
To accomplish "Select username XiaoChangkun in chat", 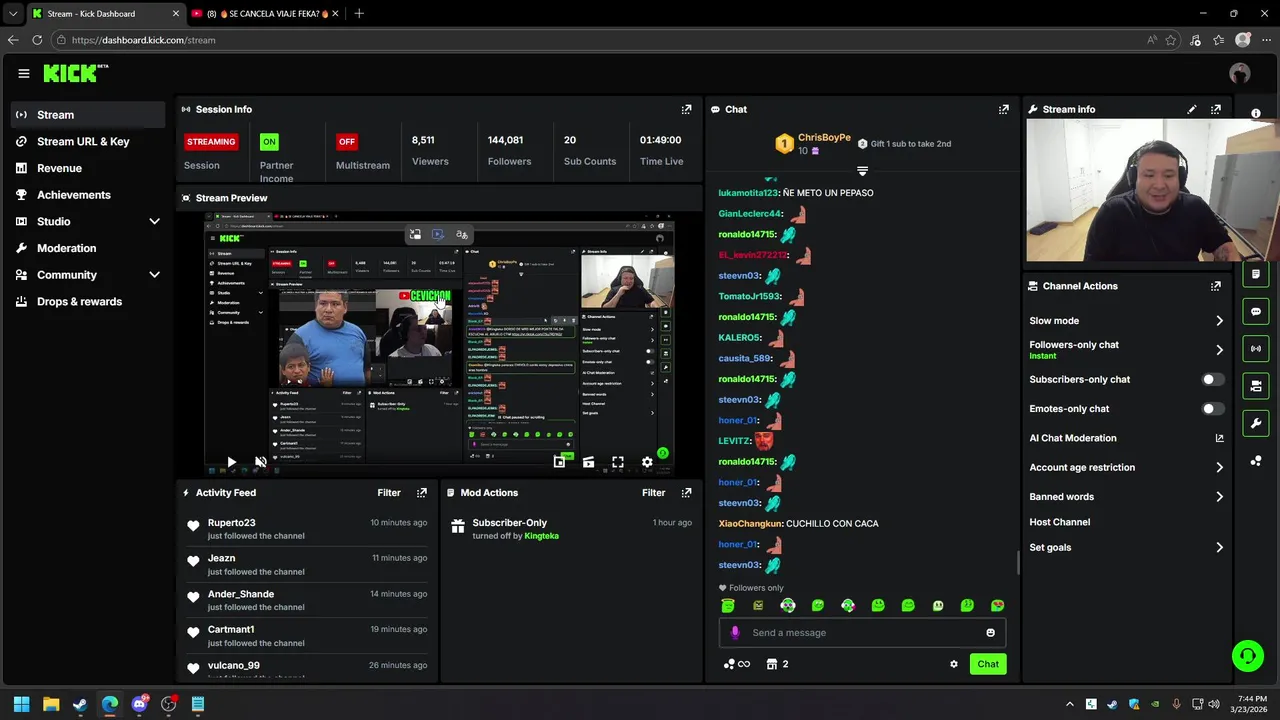I will pos(750,524).
